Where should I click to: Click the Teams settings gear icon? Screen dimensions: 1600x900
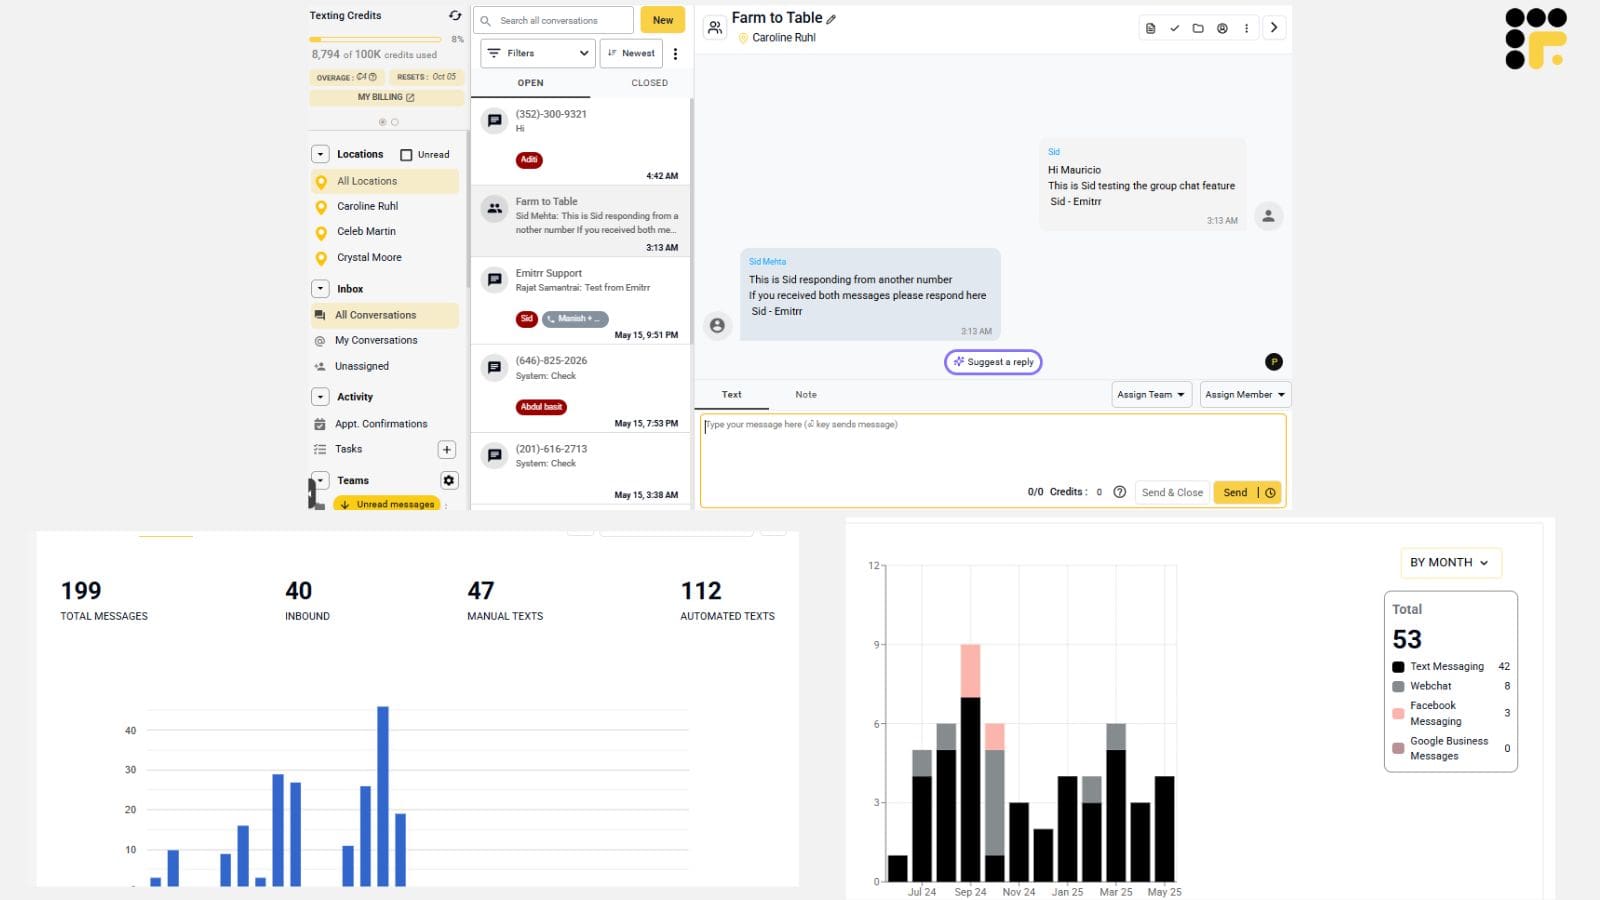point(448,480)
